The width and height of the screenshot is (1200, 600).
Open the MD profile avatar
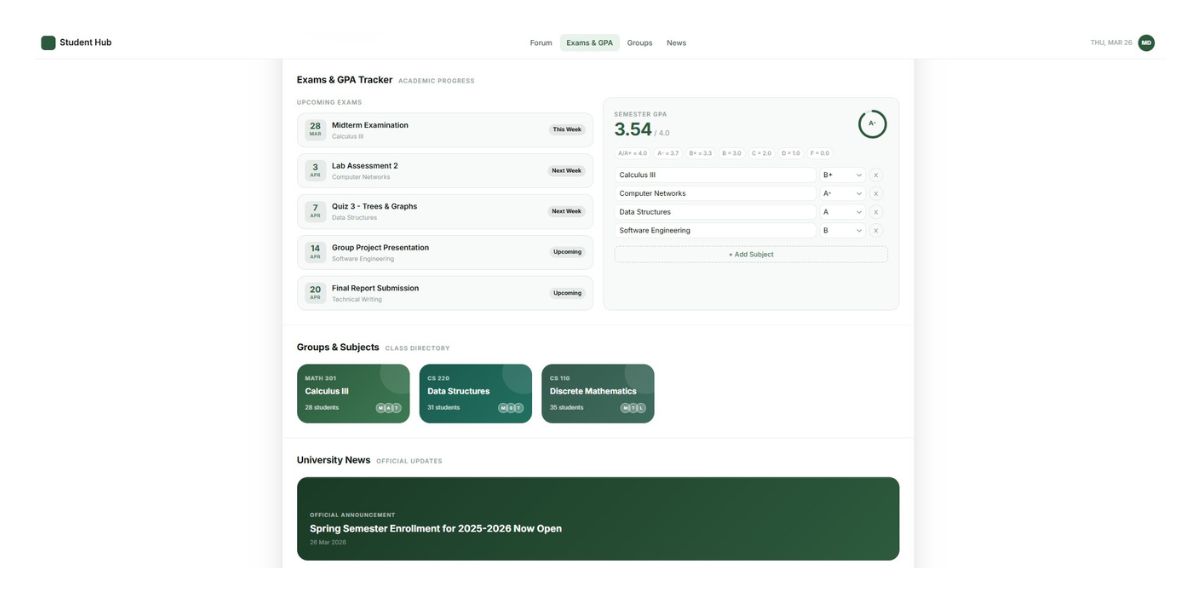(x=1146, y=42)
